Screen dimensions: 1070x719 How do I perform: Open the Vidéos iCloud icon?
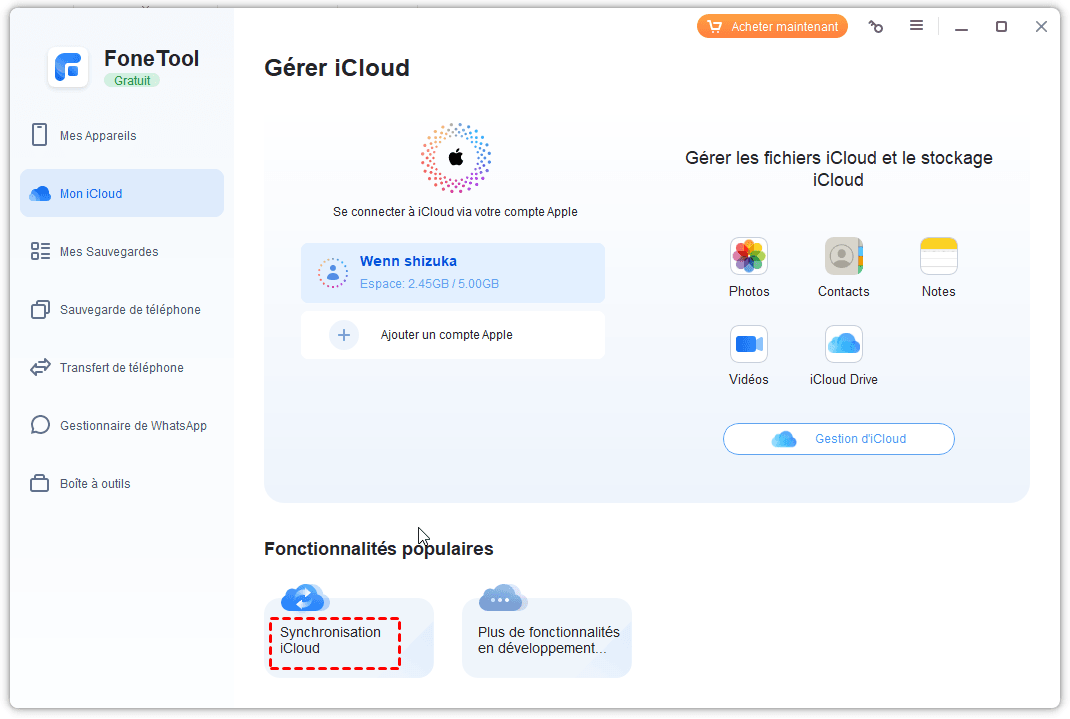click(748, 345)
